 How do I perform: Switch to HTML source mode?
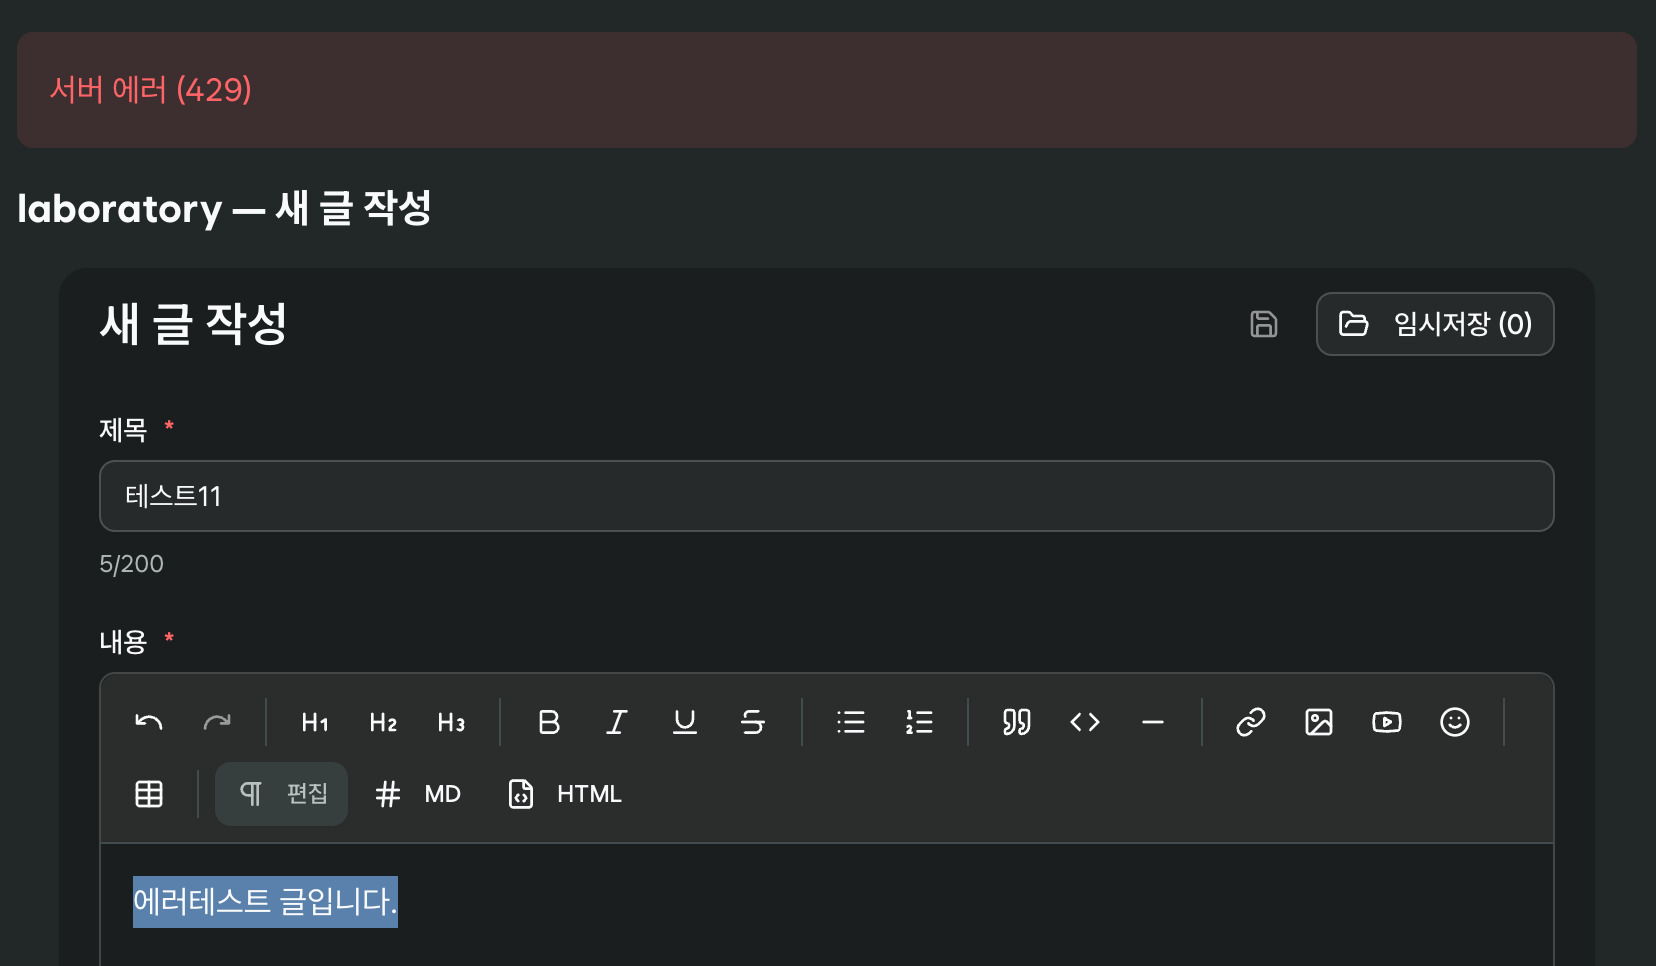coord(565,794)
